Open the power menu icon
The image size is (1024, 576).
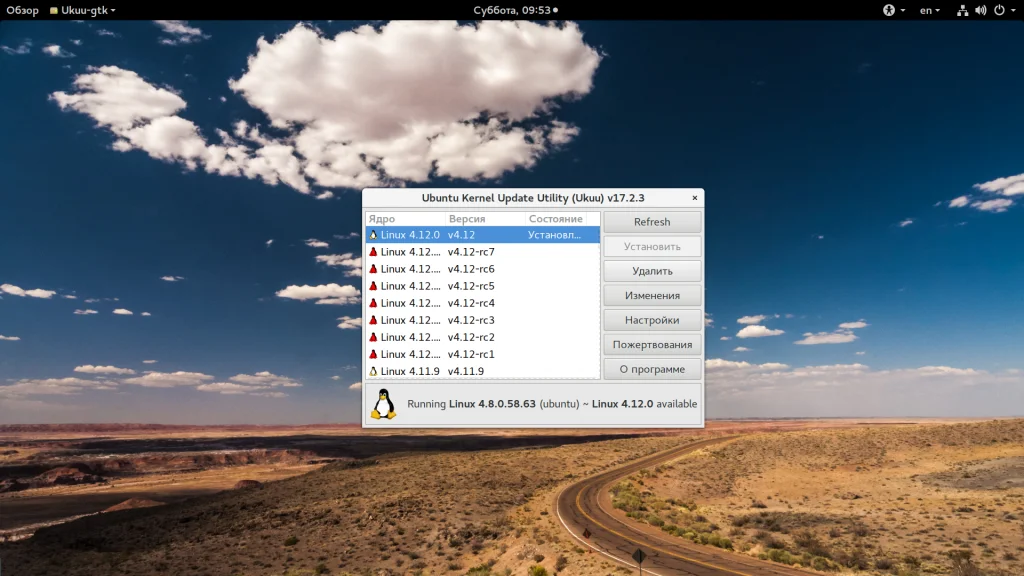coord(999,10)
